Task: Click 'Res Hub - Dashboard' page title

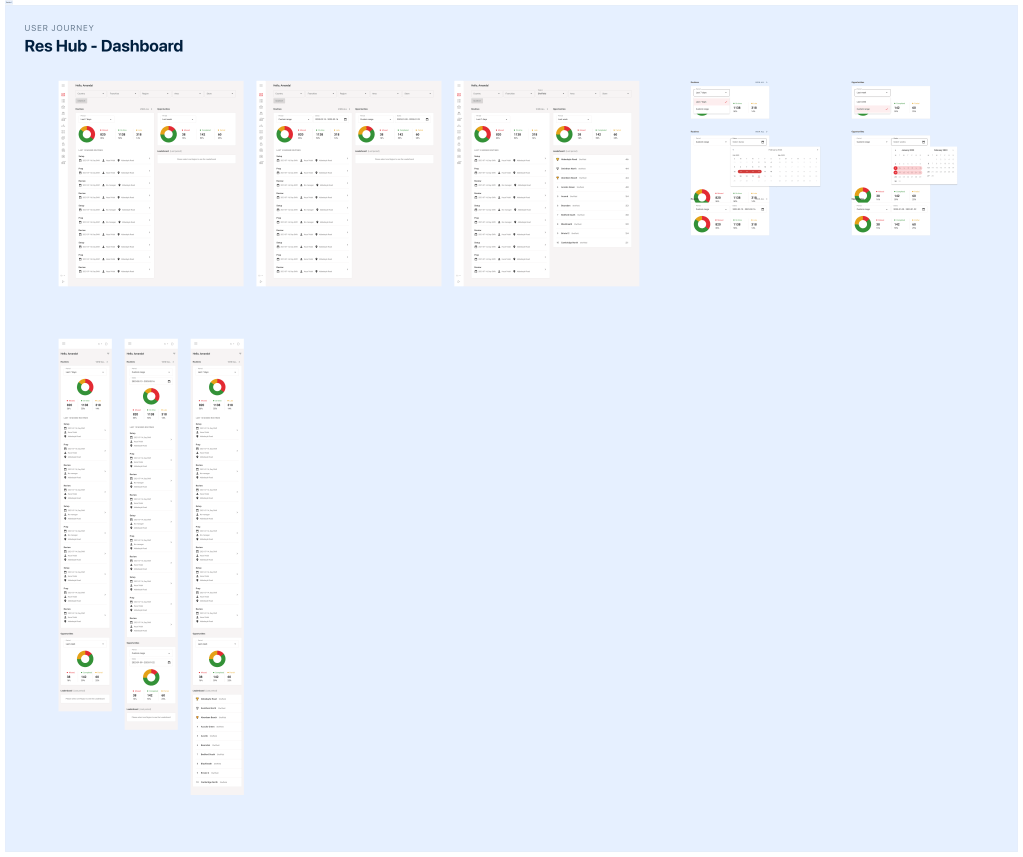Action: coord(104,46)
